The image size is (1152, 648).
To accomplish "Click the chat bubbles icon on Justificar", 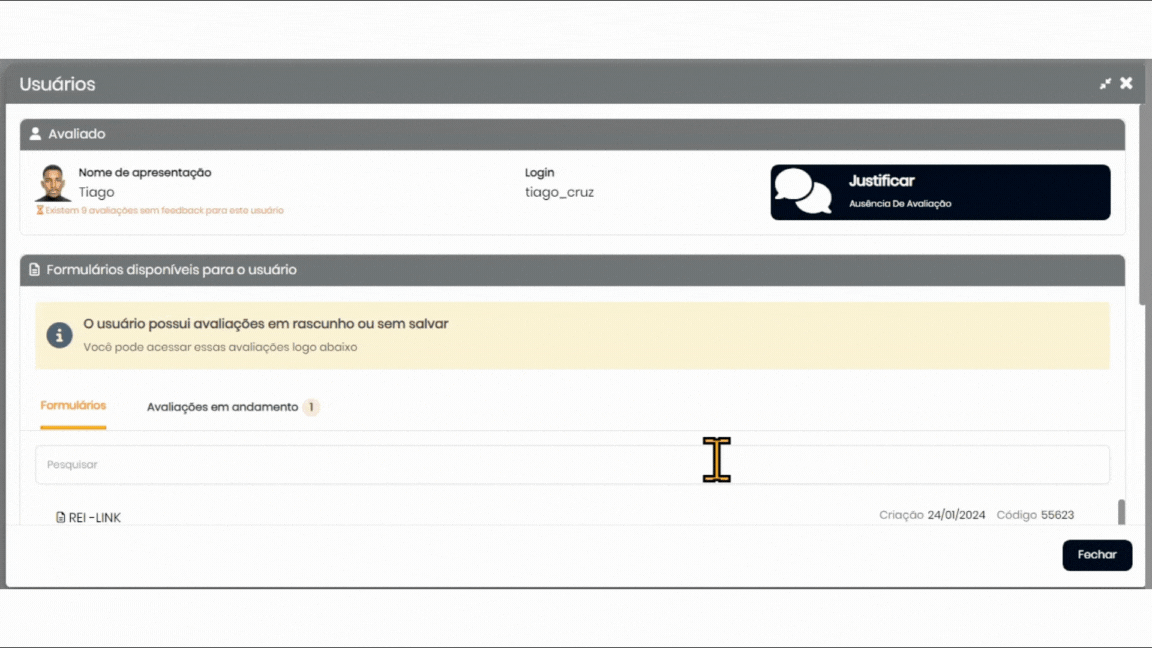I will click(x=803, y=191).
